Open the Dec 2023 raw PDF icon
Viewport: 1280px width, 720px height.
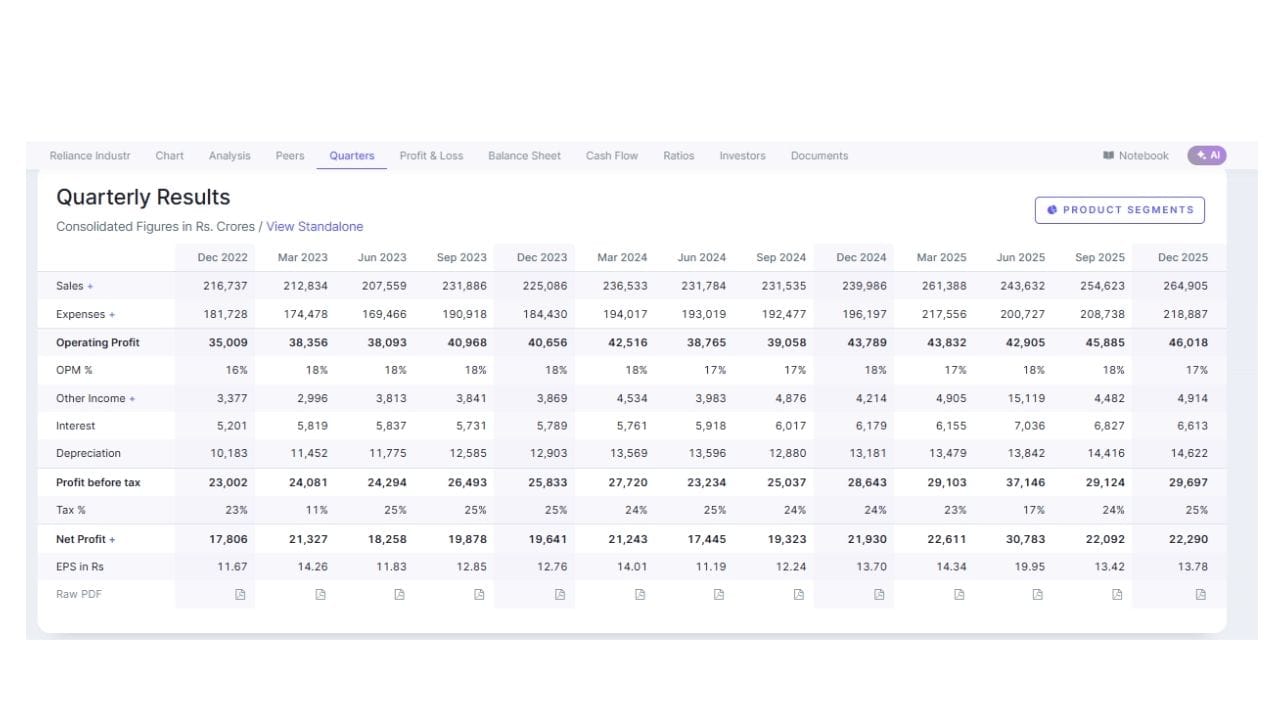(x=559, y=594)
